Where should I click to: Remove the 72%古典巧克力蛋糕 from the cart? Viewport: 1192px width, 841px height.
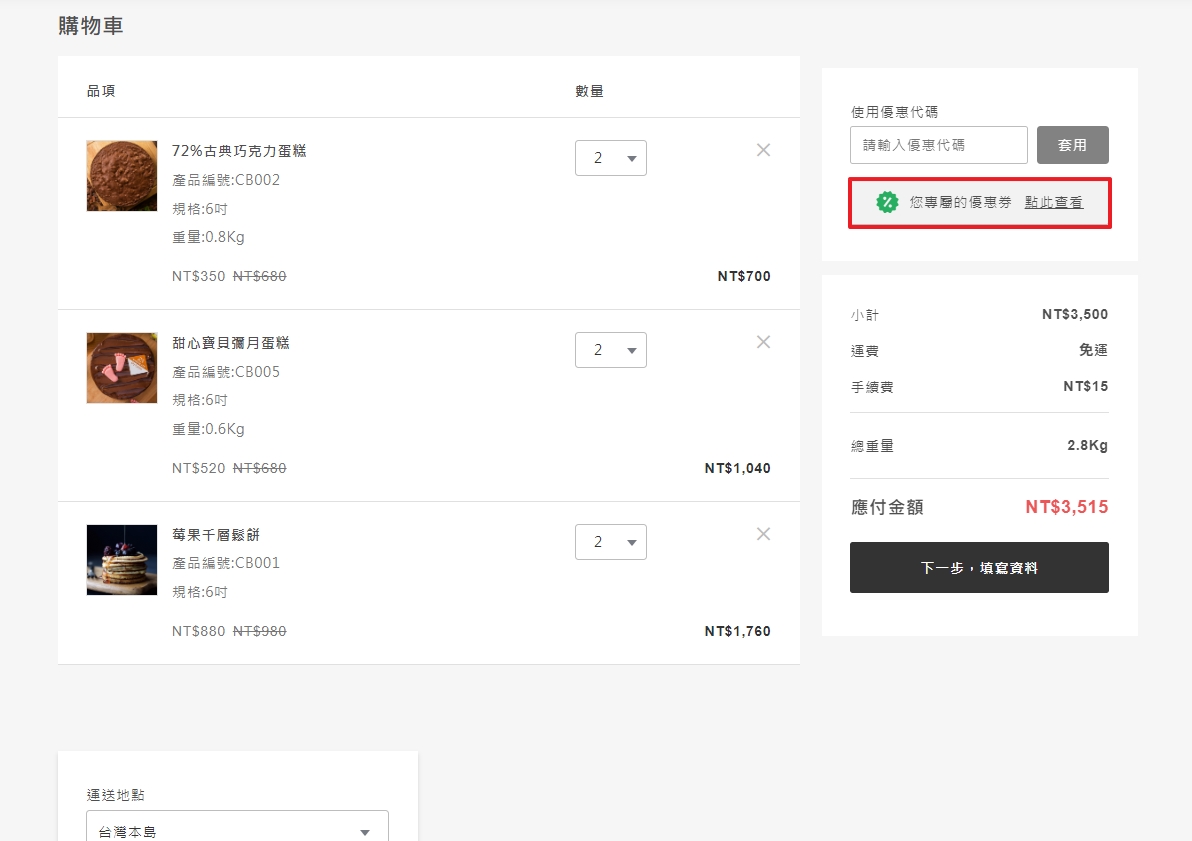[x=763, y=150]
